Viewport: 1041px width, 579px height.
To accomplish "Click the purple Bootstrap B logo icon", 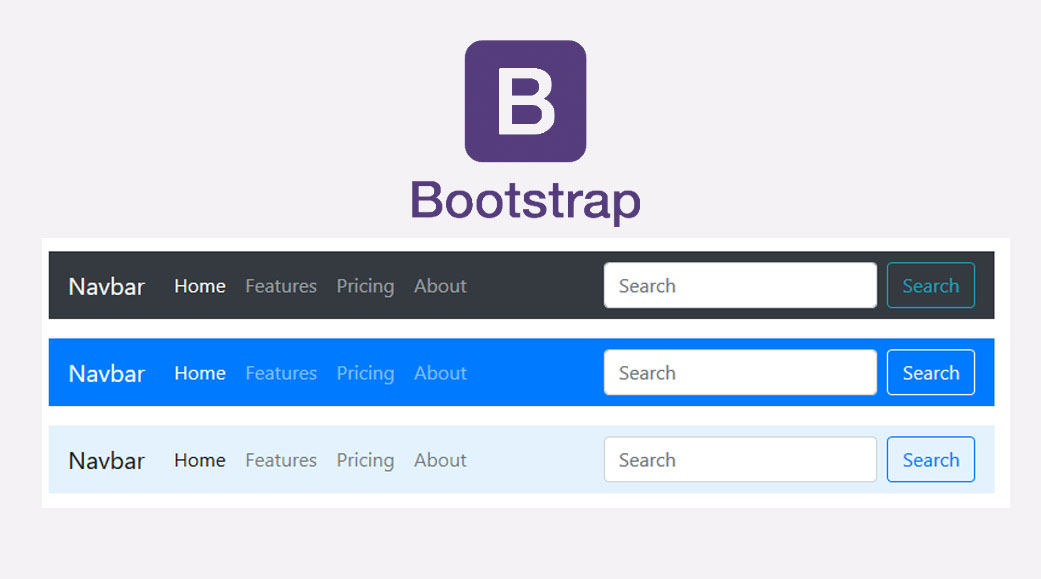I will pyautogui.click(x=525, y=101).
